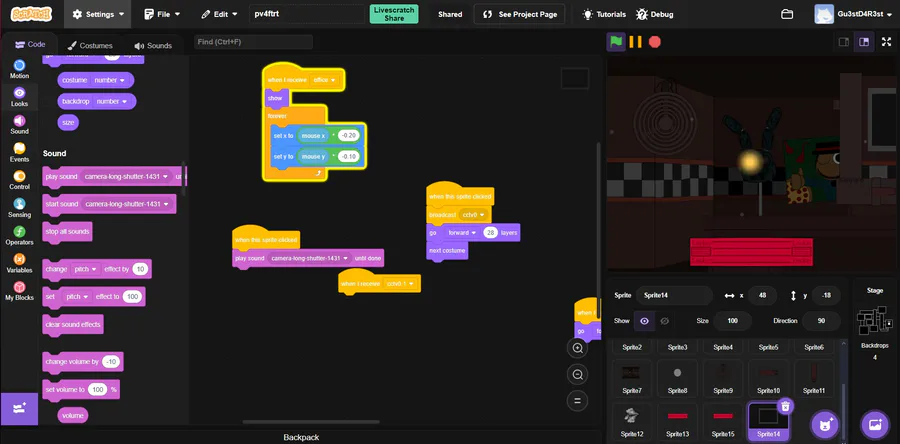
Task: Click the Scratch logo
Action: click(31, 14)
